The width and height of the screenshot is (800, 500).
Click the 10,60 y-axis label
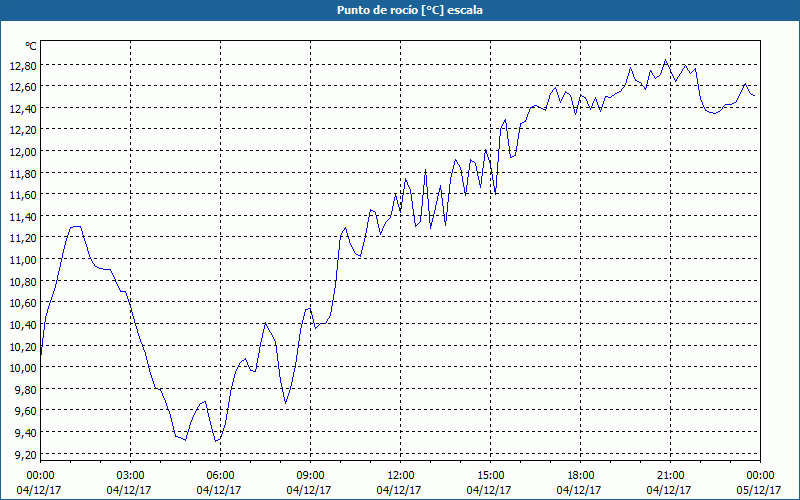(x=23, y=303)
